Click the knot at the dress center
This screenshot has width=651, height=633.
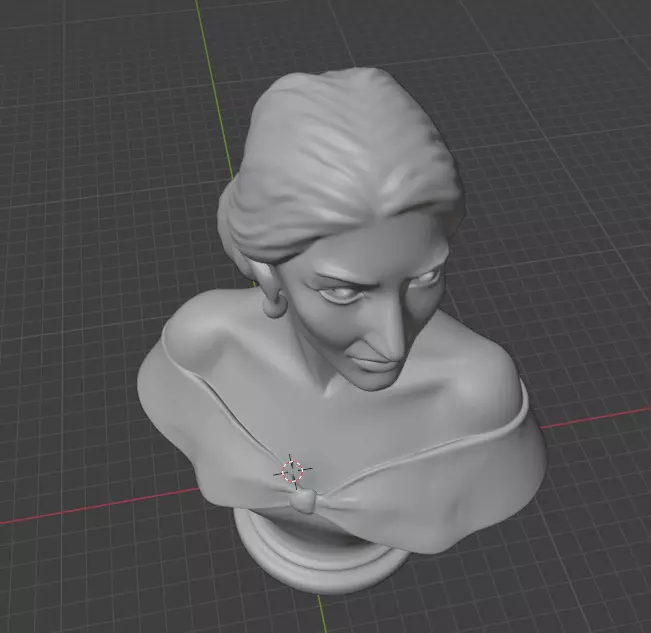click(x=303, y=501)
